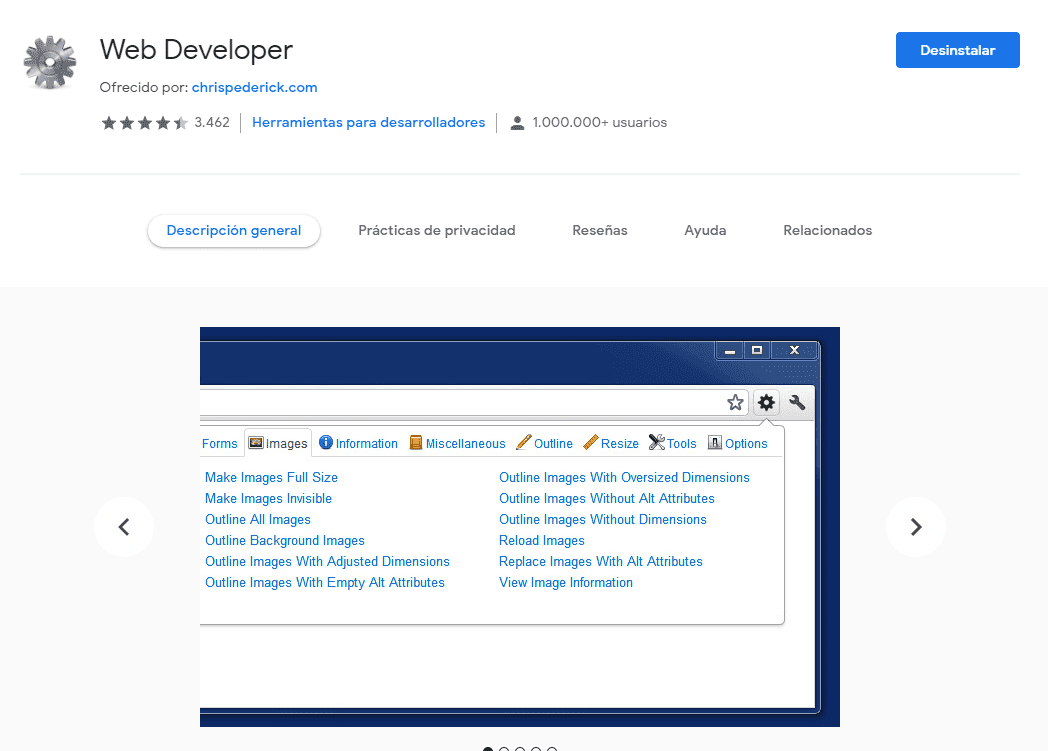This screenshot has height=751, width=1048.
Task: Switch to the Reseñas tab
Action: tap(599, 230)
